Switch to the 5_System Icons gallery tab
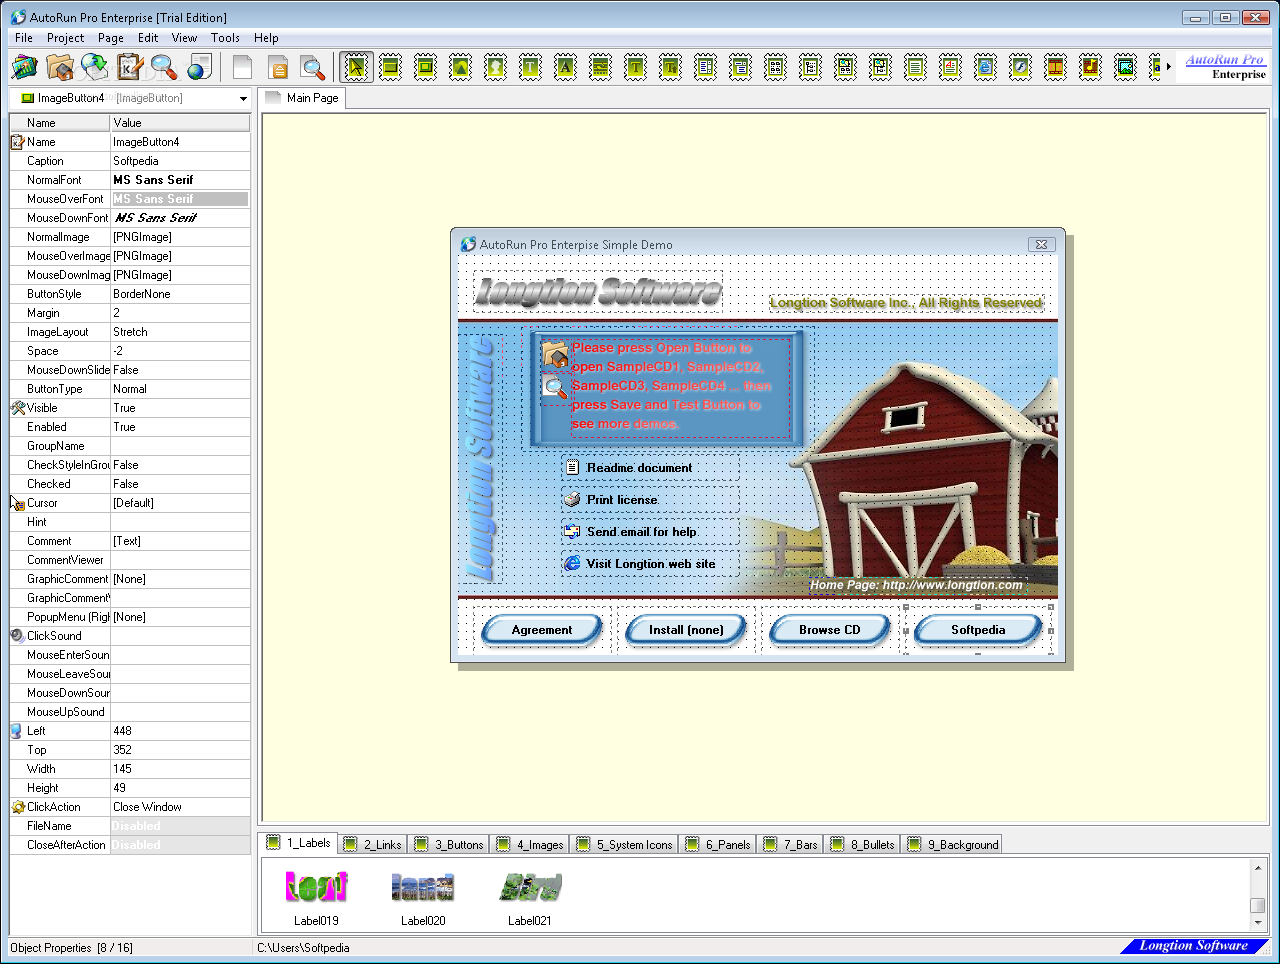 tap(625, 845)
